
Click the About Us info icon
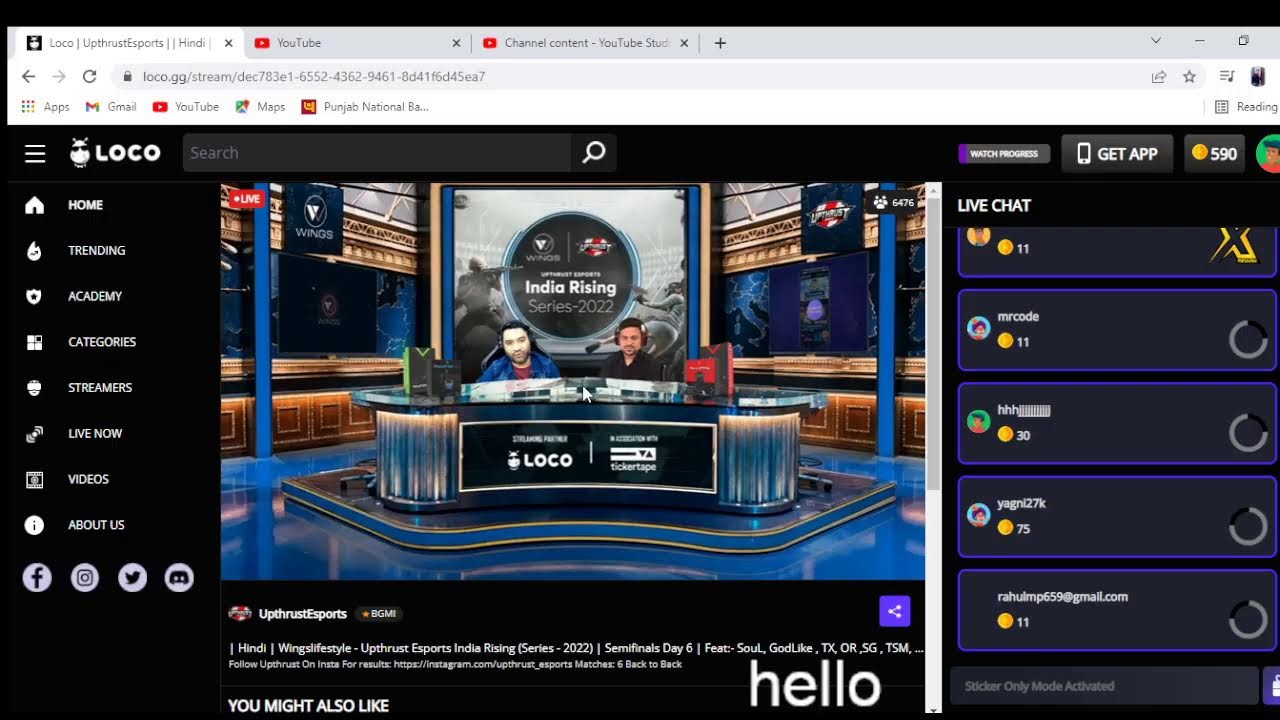(35, 525)
